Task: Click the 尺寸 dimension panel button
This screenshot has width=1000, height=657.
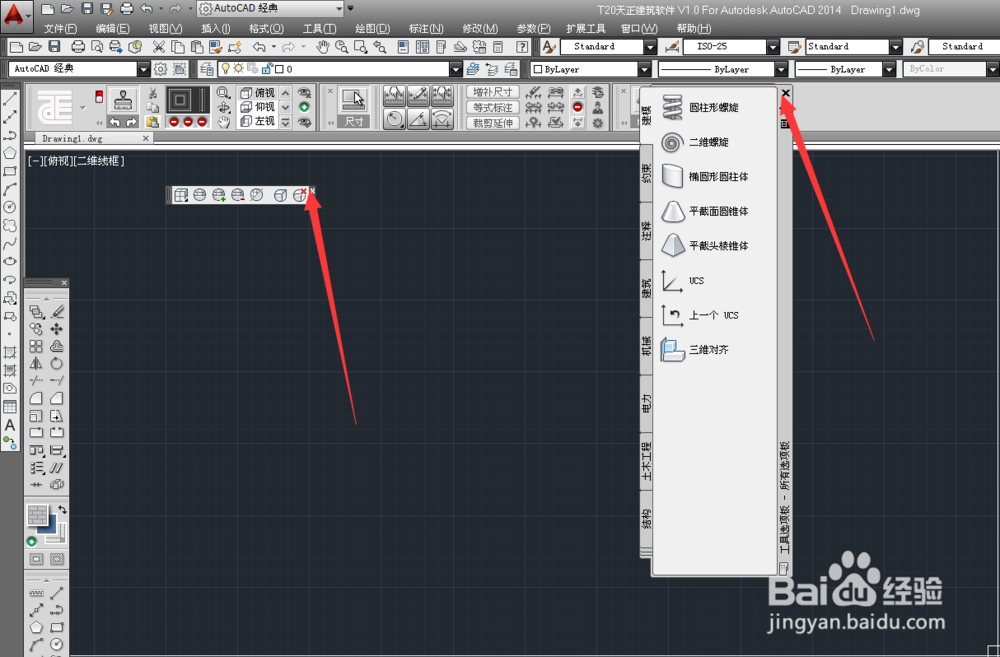Action: click(x=353, y=107)
